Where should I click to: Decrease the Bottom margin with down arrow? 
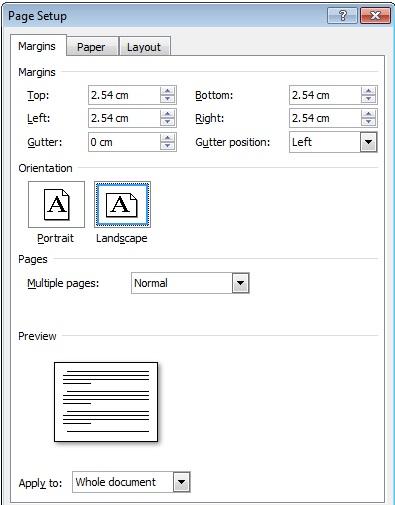(x=368, y=99)
